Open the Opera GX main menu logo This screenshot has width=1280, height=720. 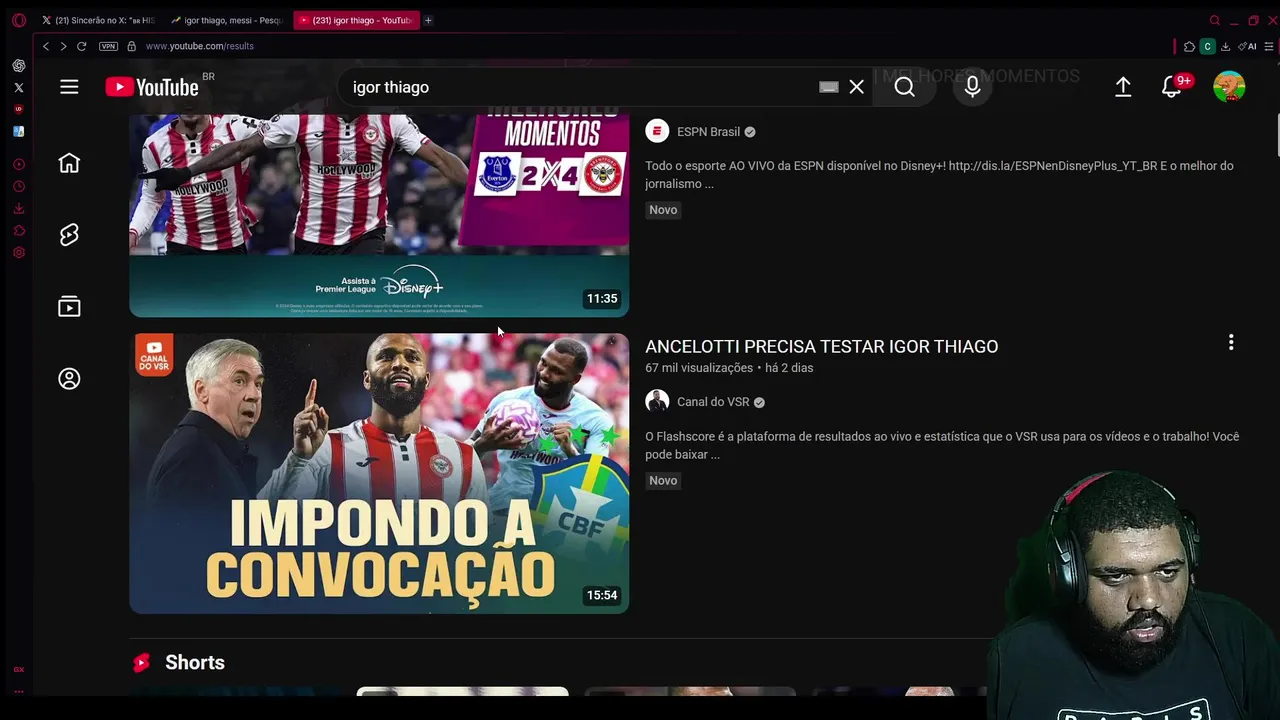pos(18,20)
